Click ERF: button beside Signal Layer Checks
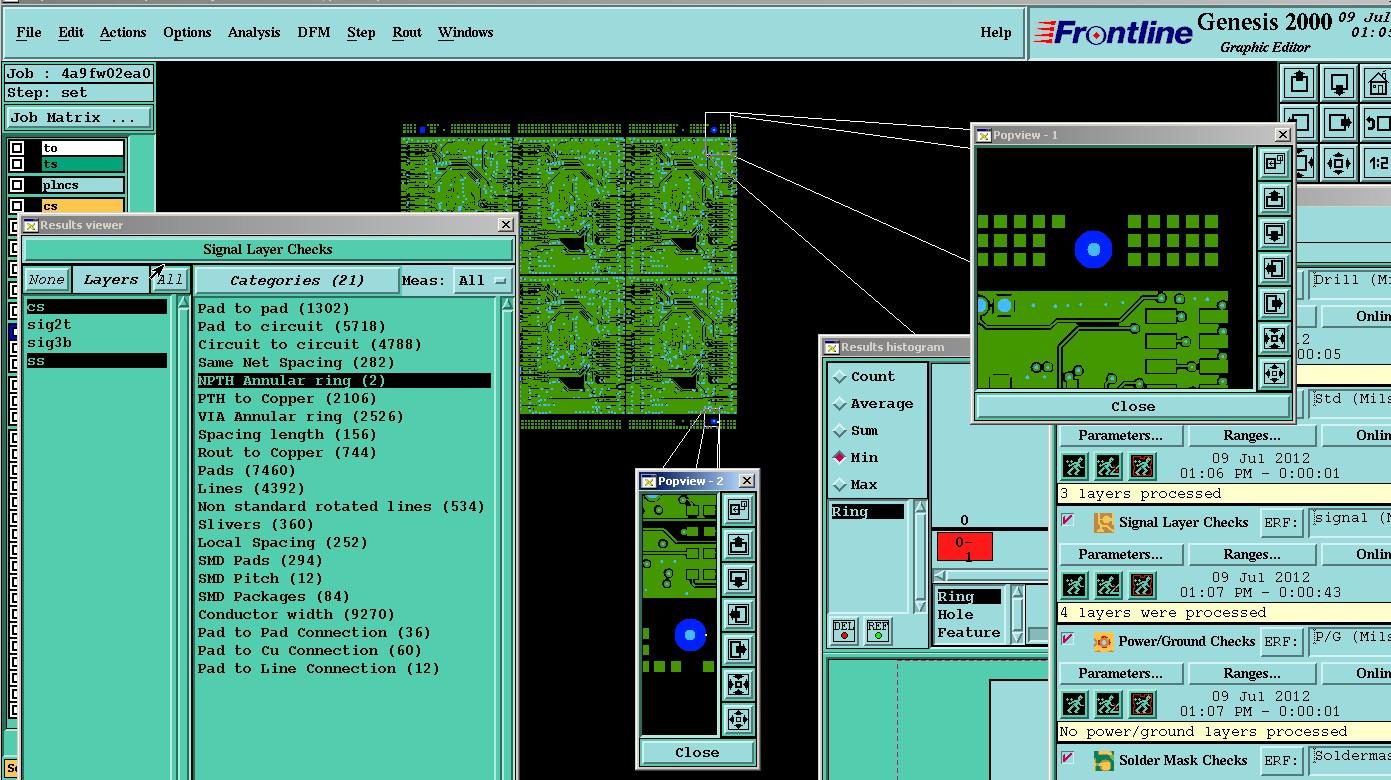The width and height of the screenshot is (1391, 780). pos(1281,522)
